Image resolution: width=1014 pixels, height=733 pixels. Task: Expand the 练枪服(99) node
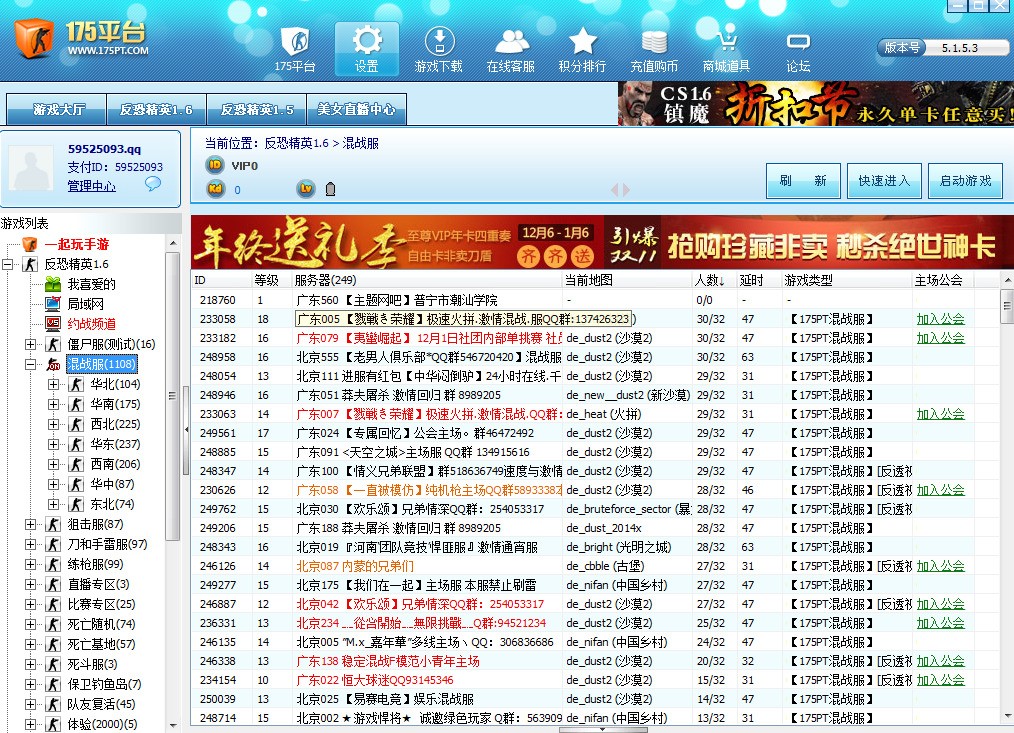coord(30,565)
